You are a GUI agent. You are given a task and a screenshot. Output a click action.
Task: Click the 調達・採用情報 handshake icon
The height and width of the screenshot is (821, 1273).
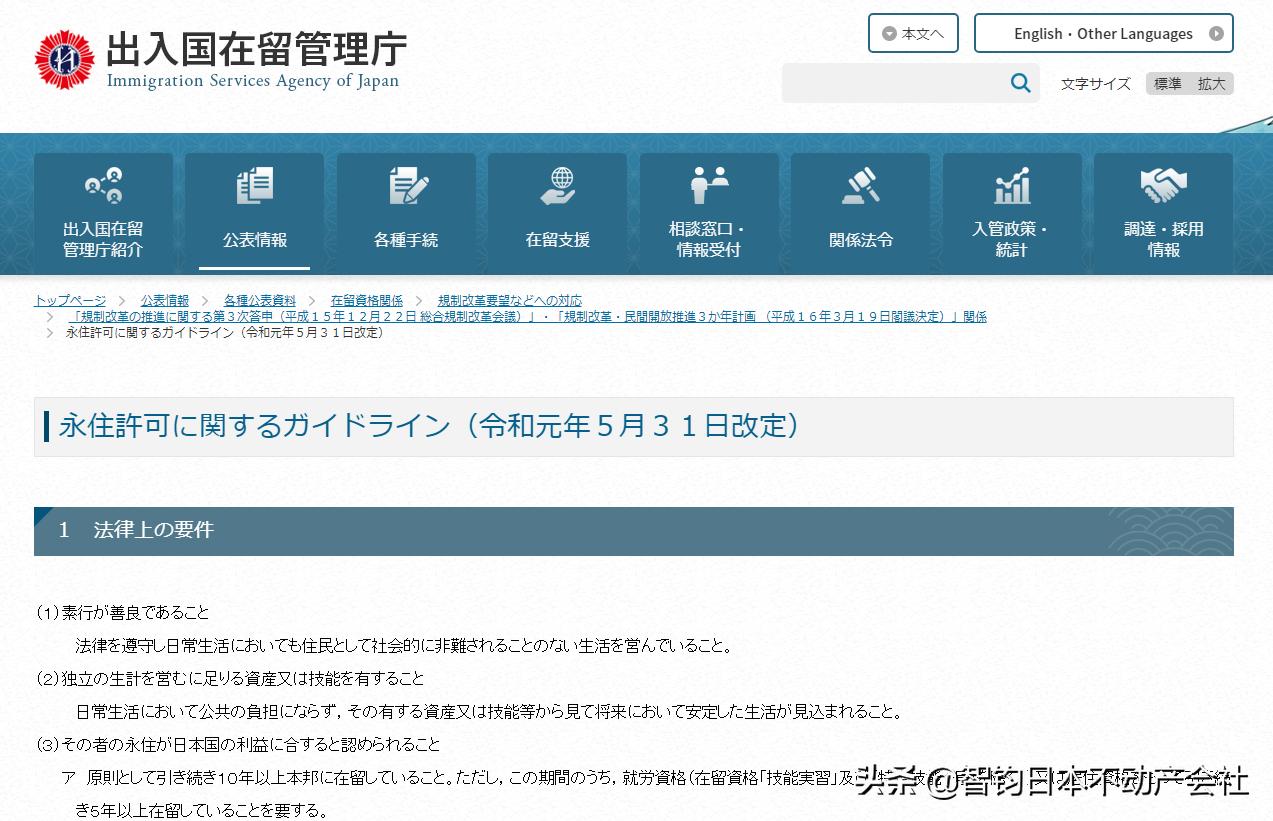1163,185
